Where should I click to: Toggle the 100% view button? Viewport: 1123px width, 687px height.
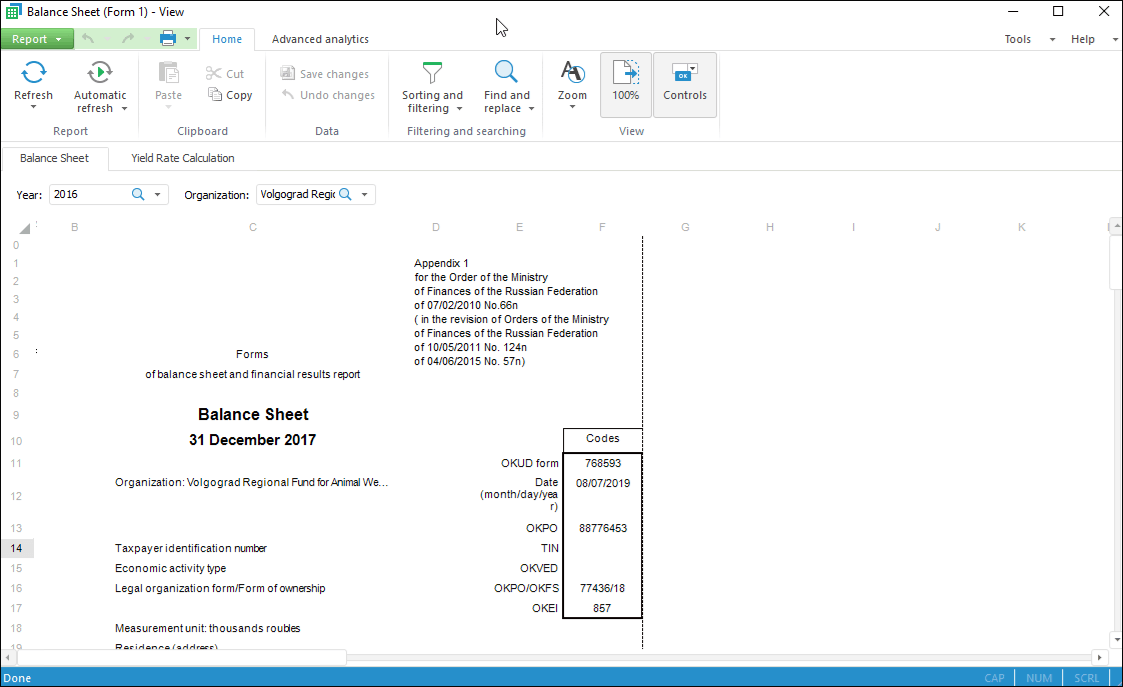tap(626, 84)
